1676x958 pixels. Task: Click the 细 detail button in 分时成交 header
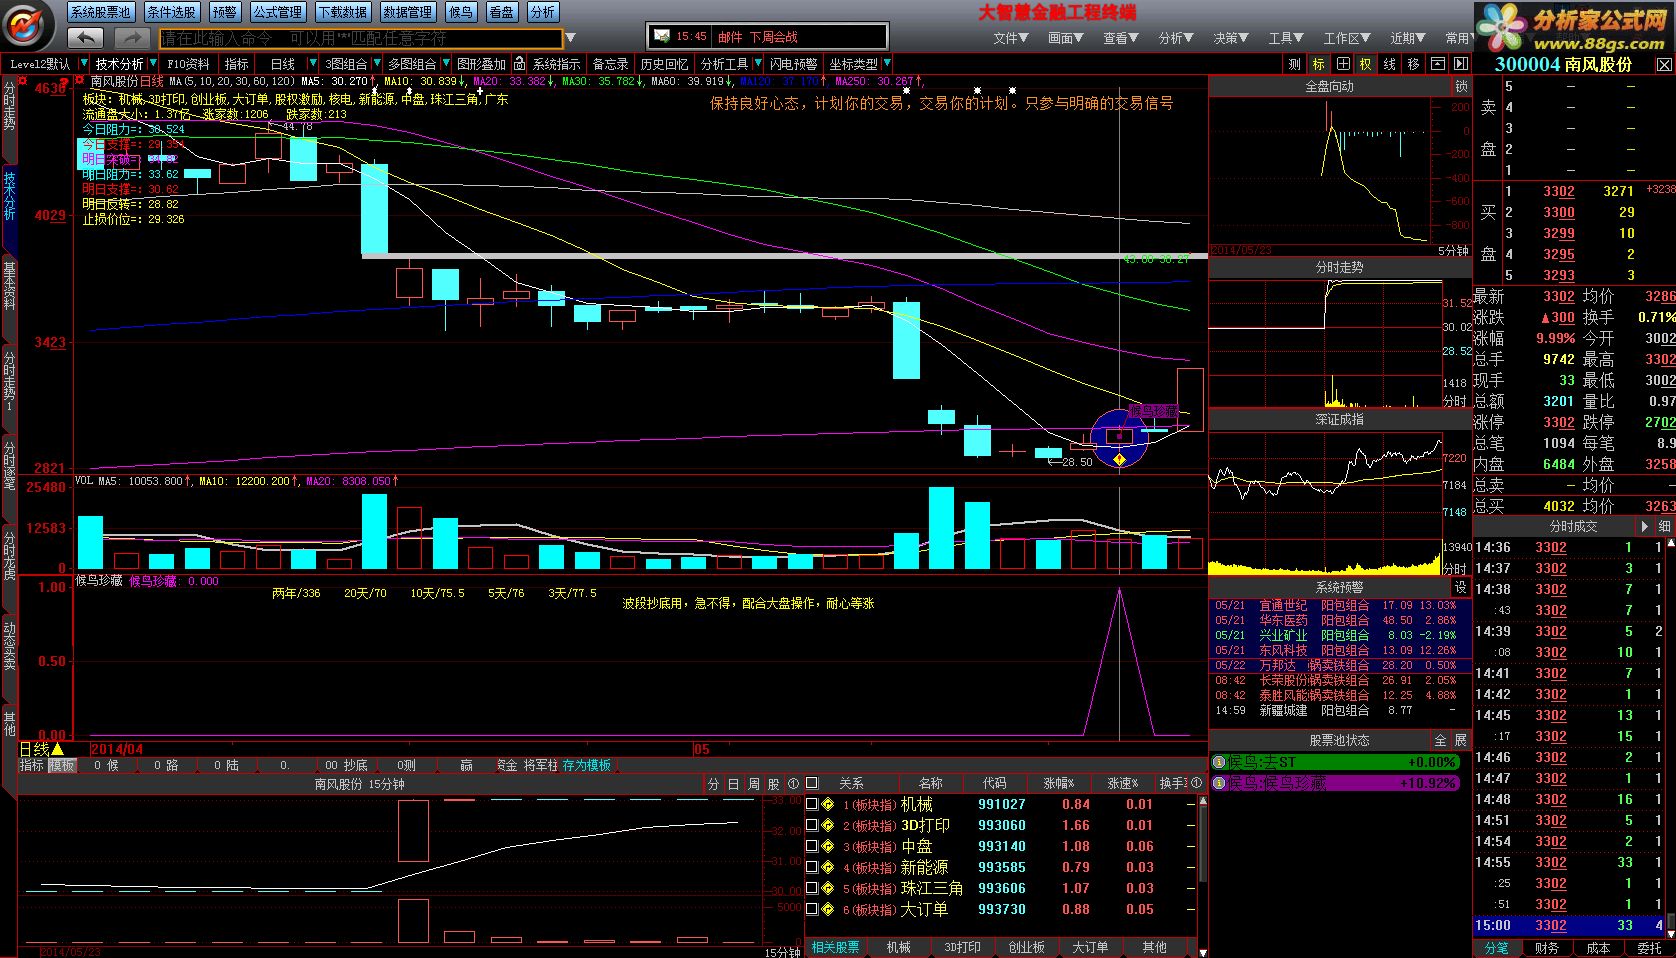coord(1664,526)
